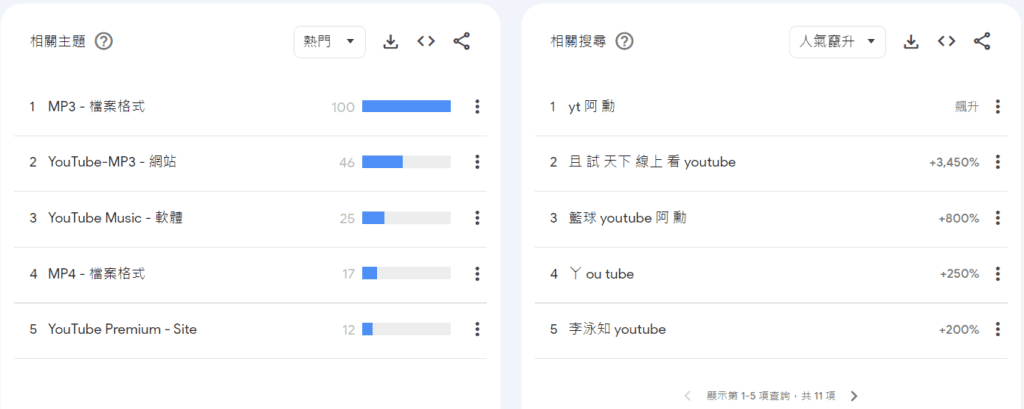Open the 熱門 sort dropdown
Image resolution: width=1024 pixels, height=409 pixels.
click(x=330, y=42)
